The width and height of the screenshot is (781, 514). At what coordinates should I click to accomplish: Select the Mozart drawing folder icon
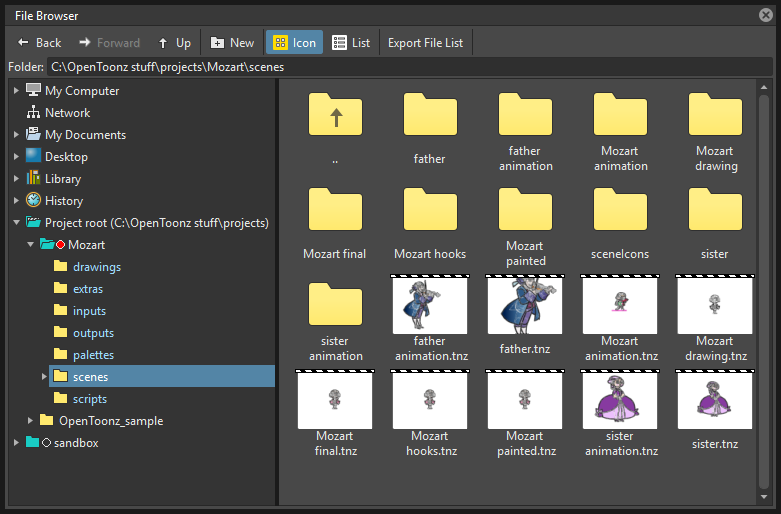tap(715, 114)
